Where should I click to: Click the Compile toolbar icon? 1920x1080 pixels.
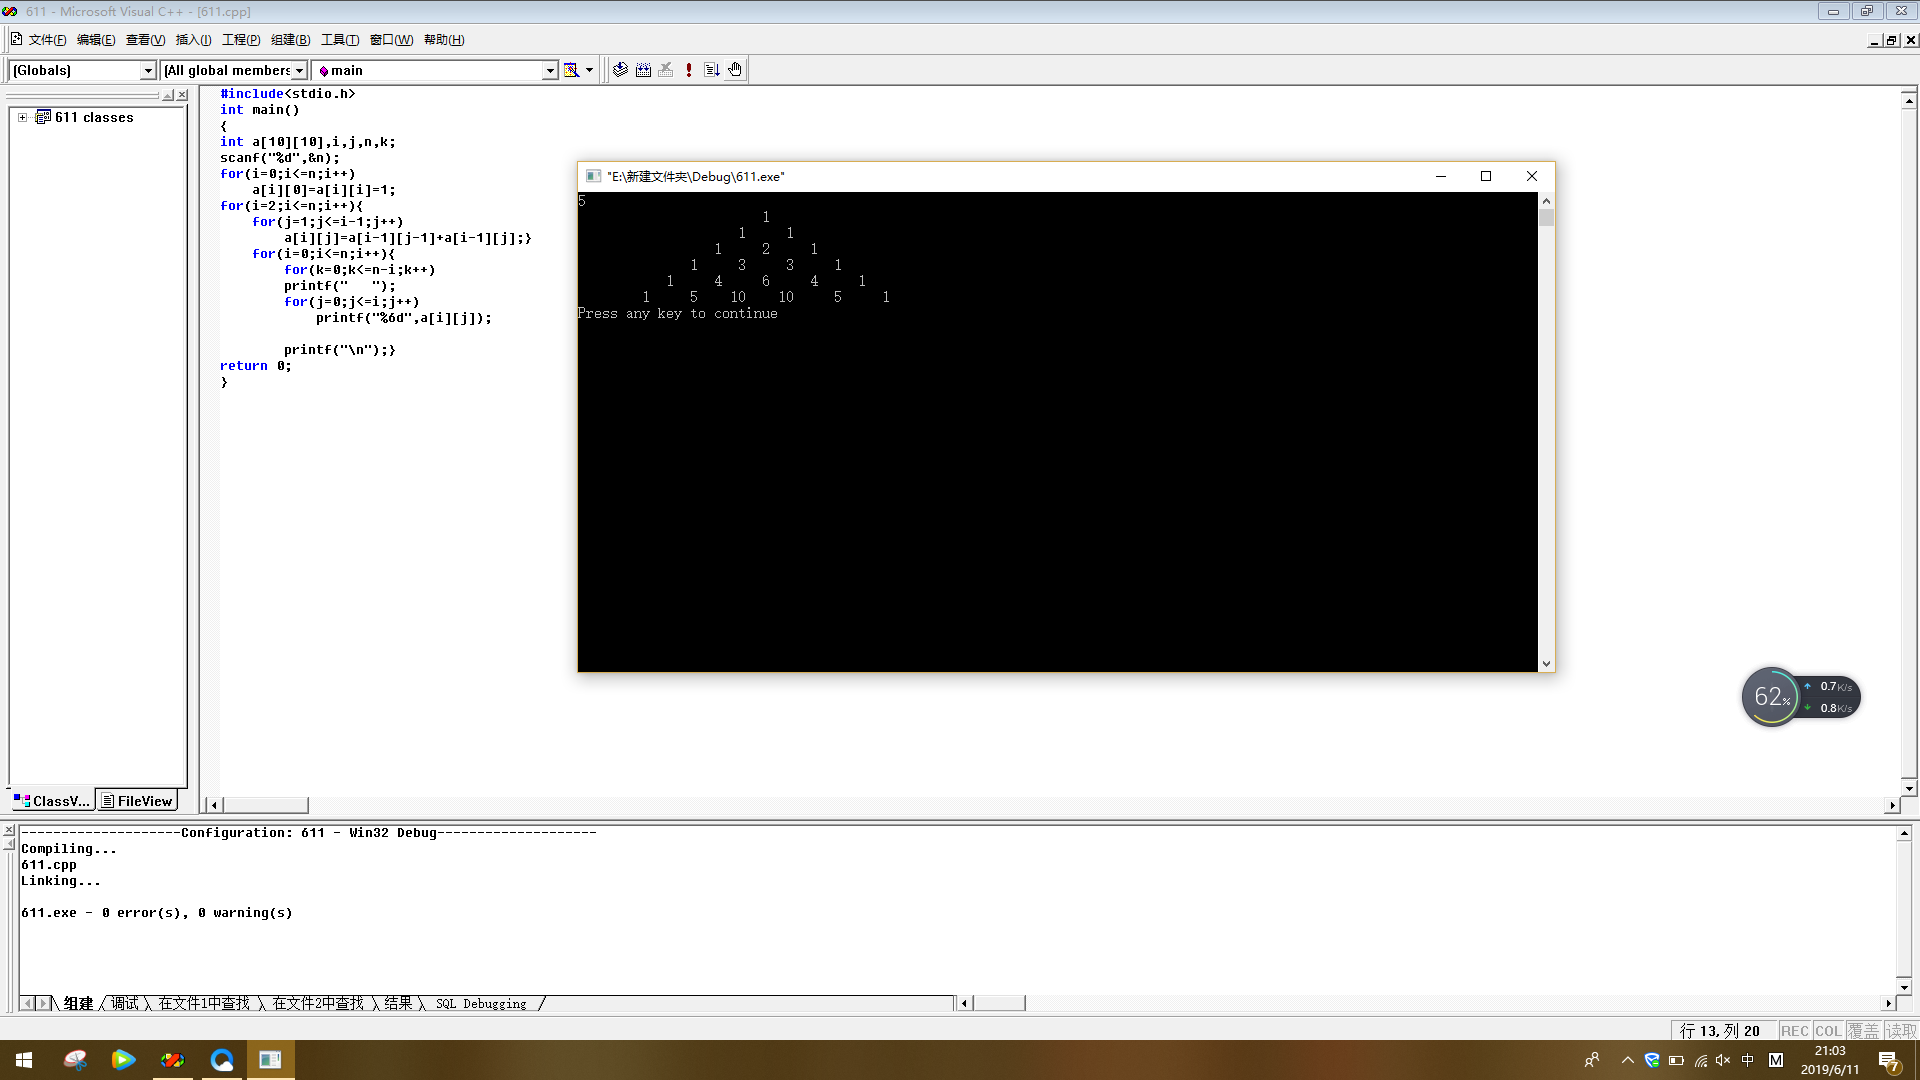pos(620,70)
